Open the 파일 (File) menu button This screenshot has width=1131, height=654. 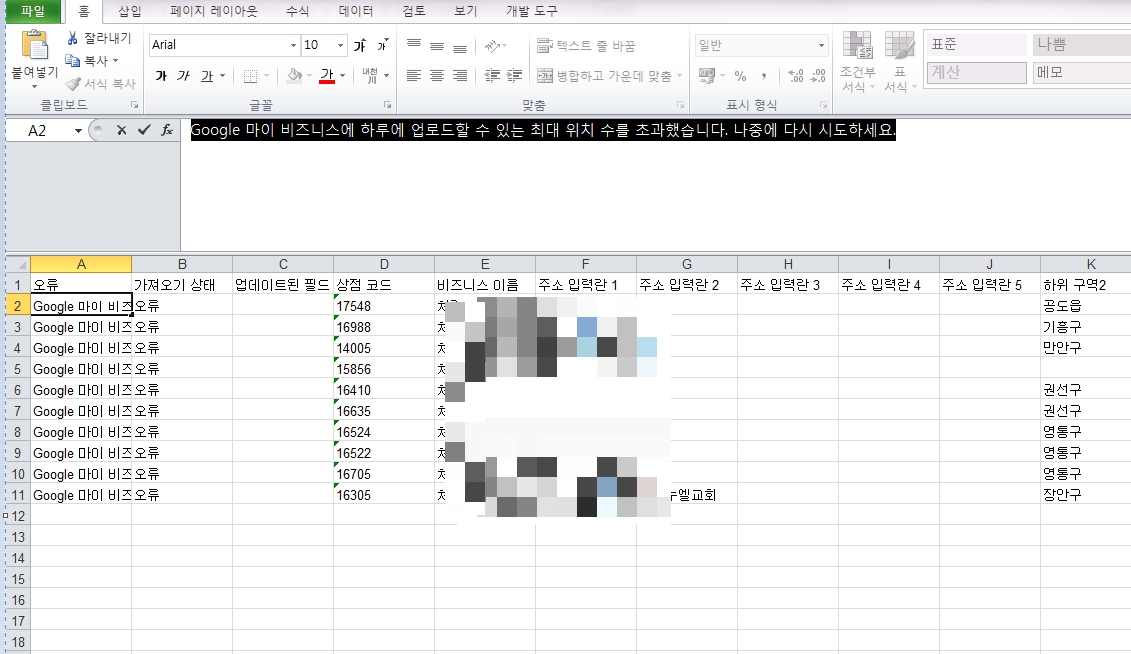tap(34, 11)
